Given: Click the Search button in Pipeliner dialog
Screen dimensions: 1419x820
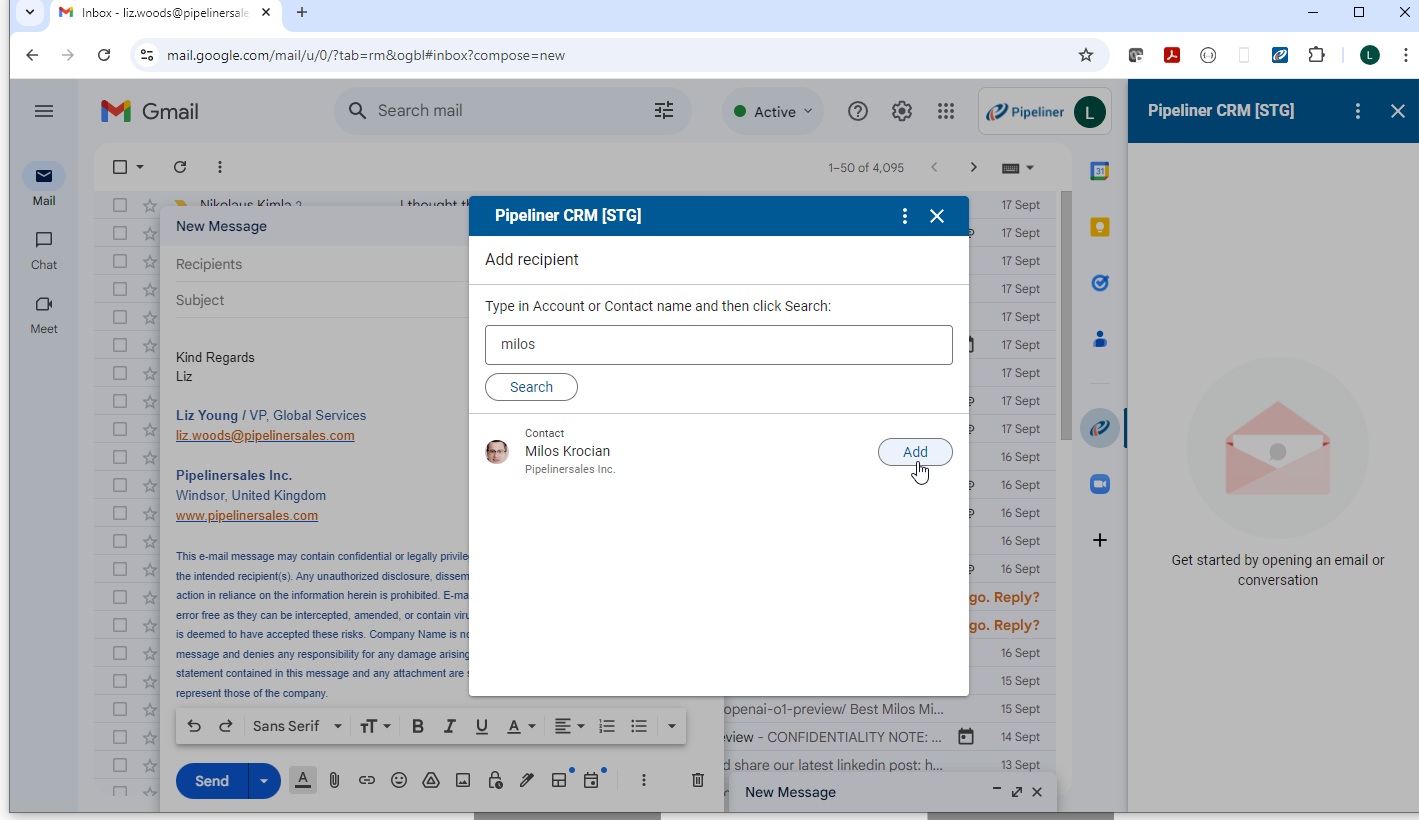Looking at the screenshot, I should [x=531, y=387].
